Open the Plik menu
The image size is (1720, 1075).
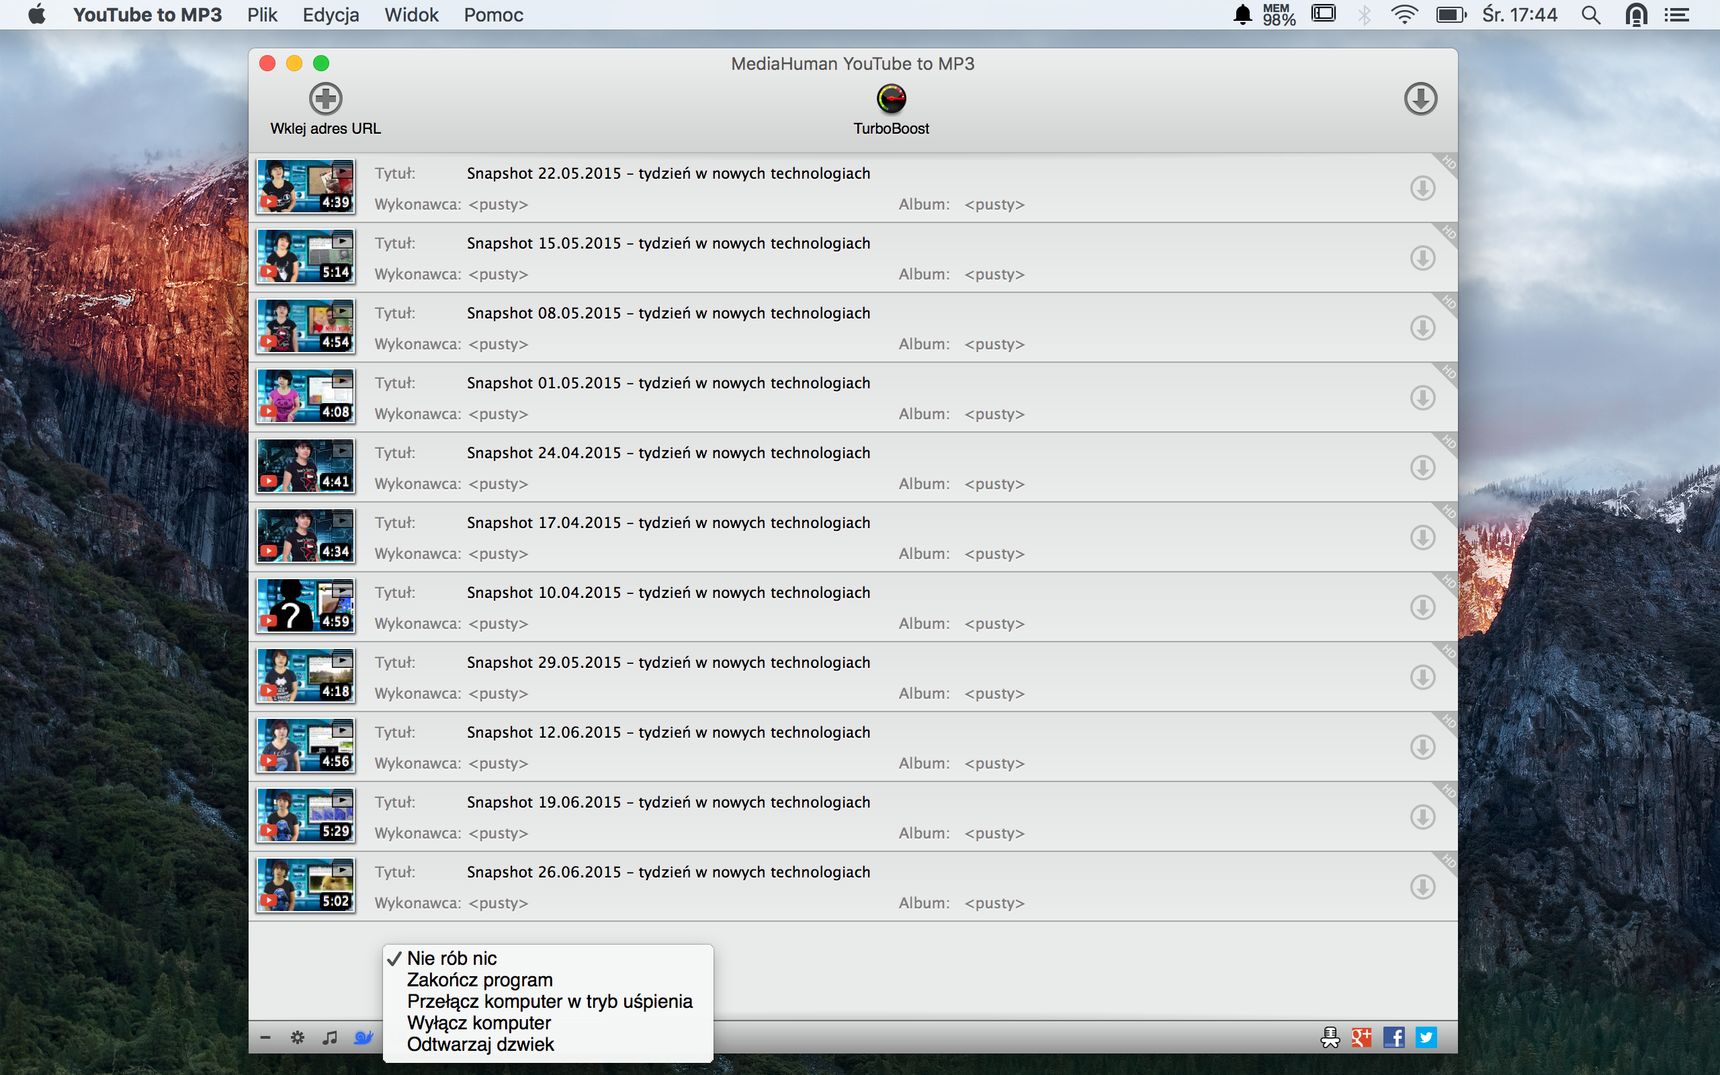(x=262, y=15)
